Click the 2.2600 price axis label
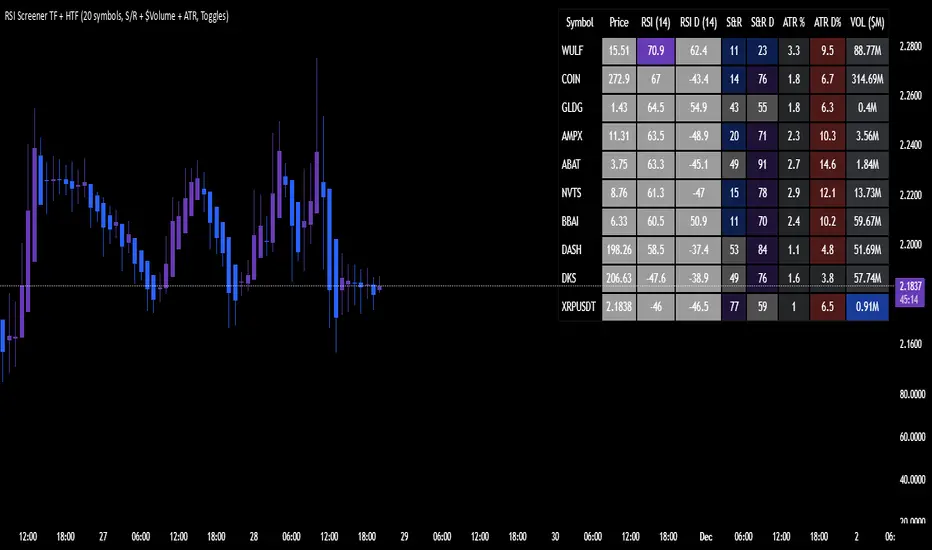The width and height of the screenshot is (932, 550). coord(911,96)
